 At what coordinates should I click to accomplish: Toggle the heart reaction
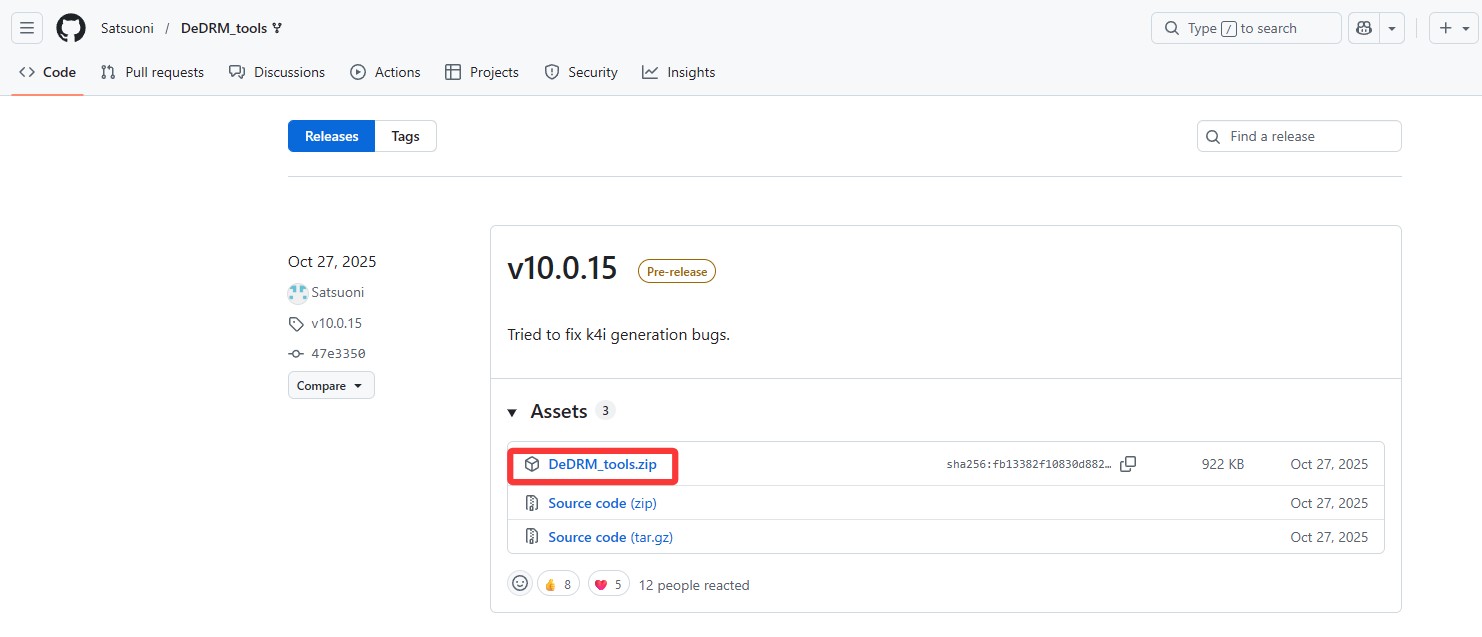coord(608,585)
